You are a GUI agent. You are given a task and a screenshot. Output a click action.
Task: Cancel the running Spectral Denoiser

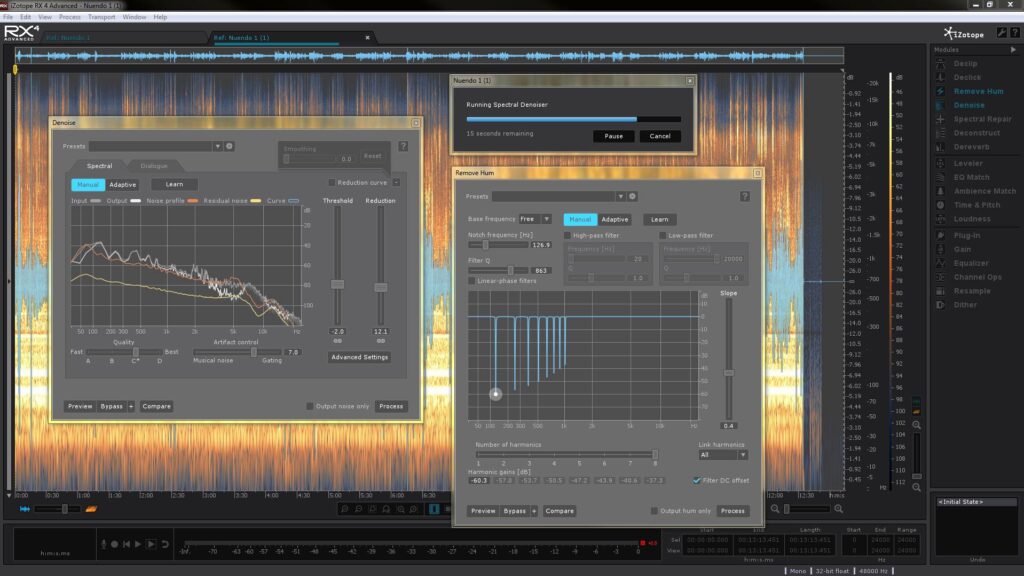[x=660, y=136]
